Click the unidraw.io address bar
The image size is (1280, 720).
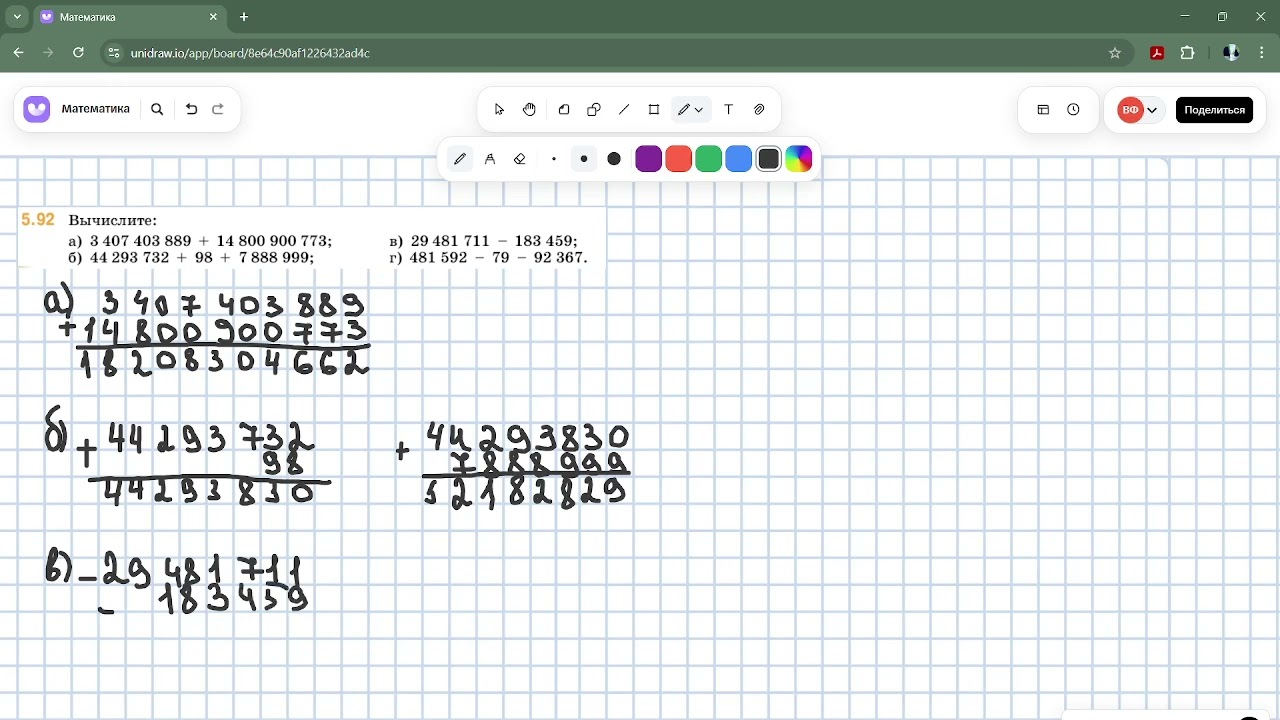616,53
